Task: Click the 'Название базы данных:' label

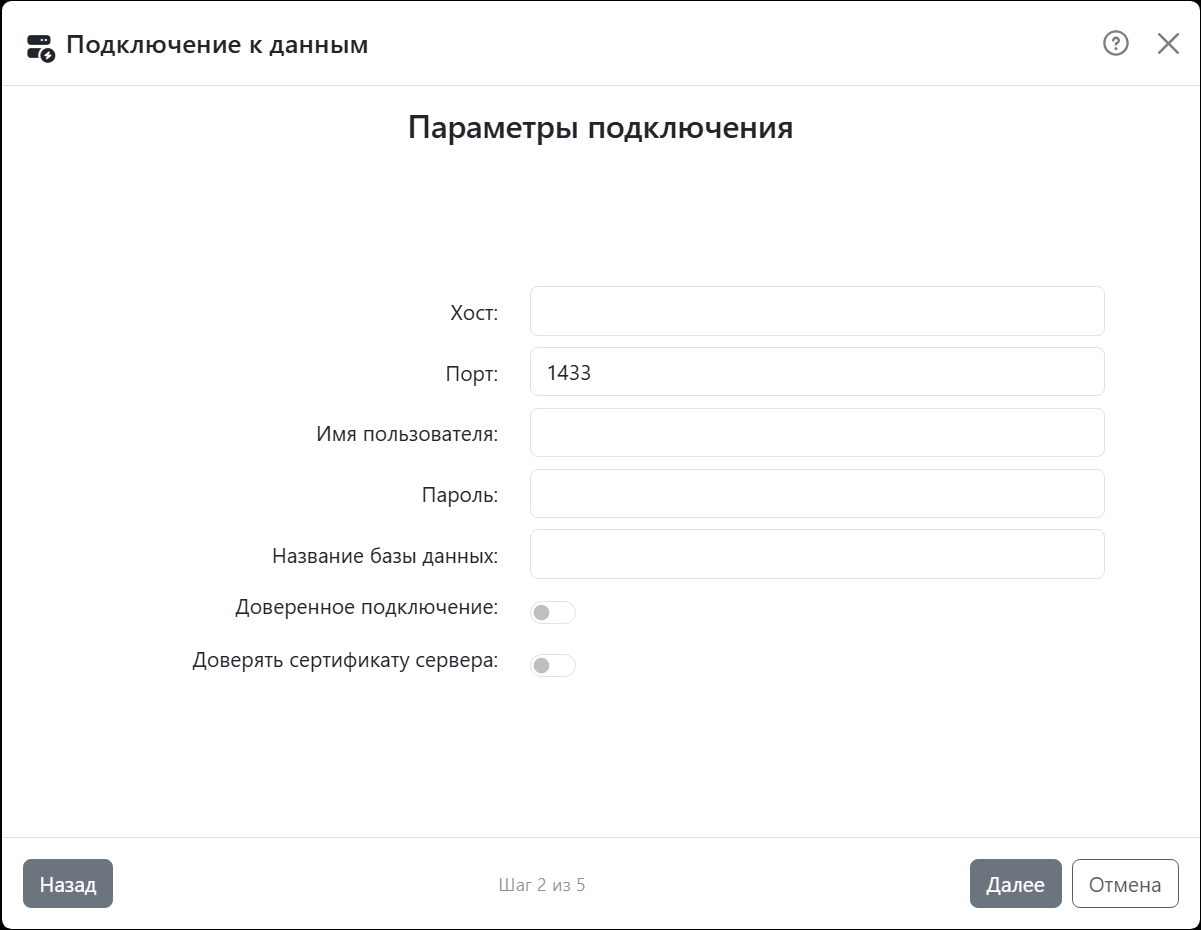Action: 385,556
